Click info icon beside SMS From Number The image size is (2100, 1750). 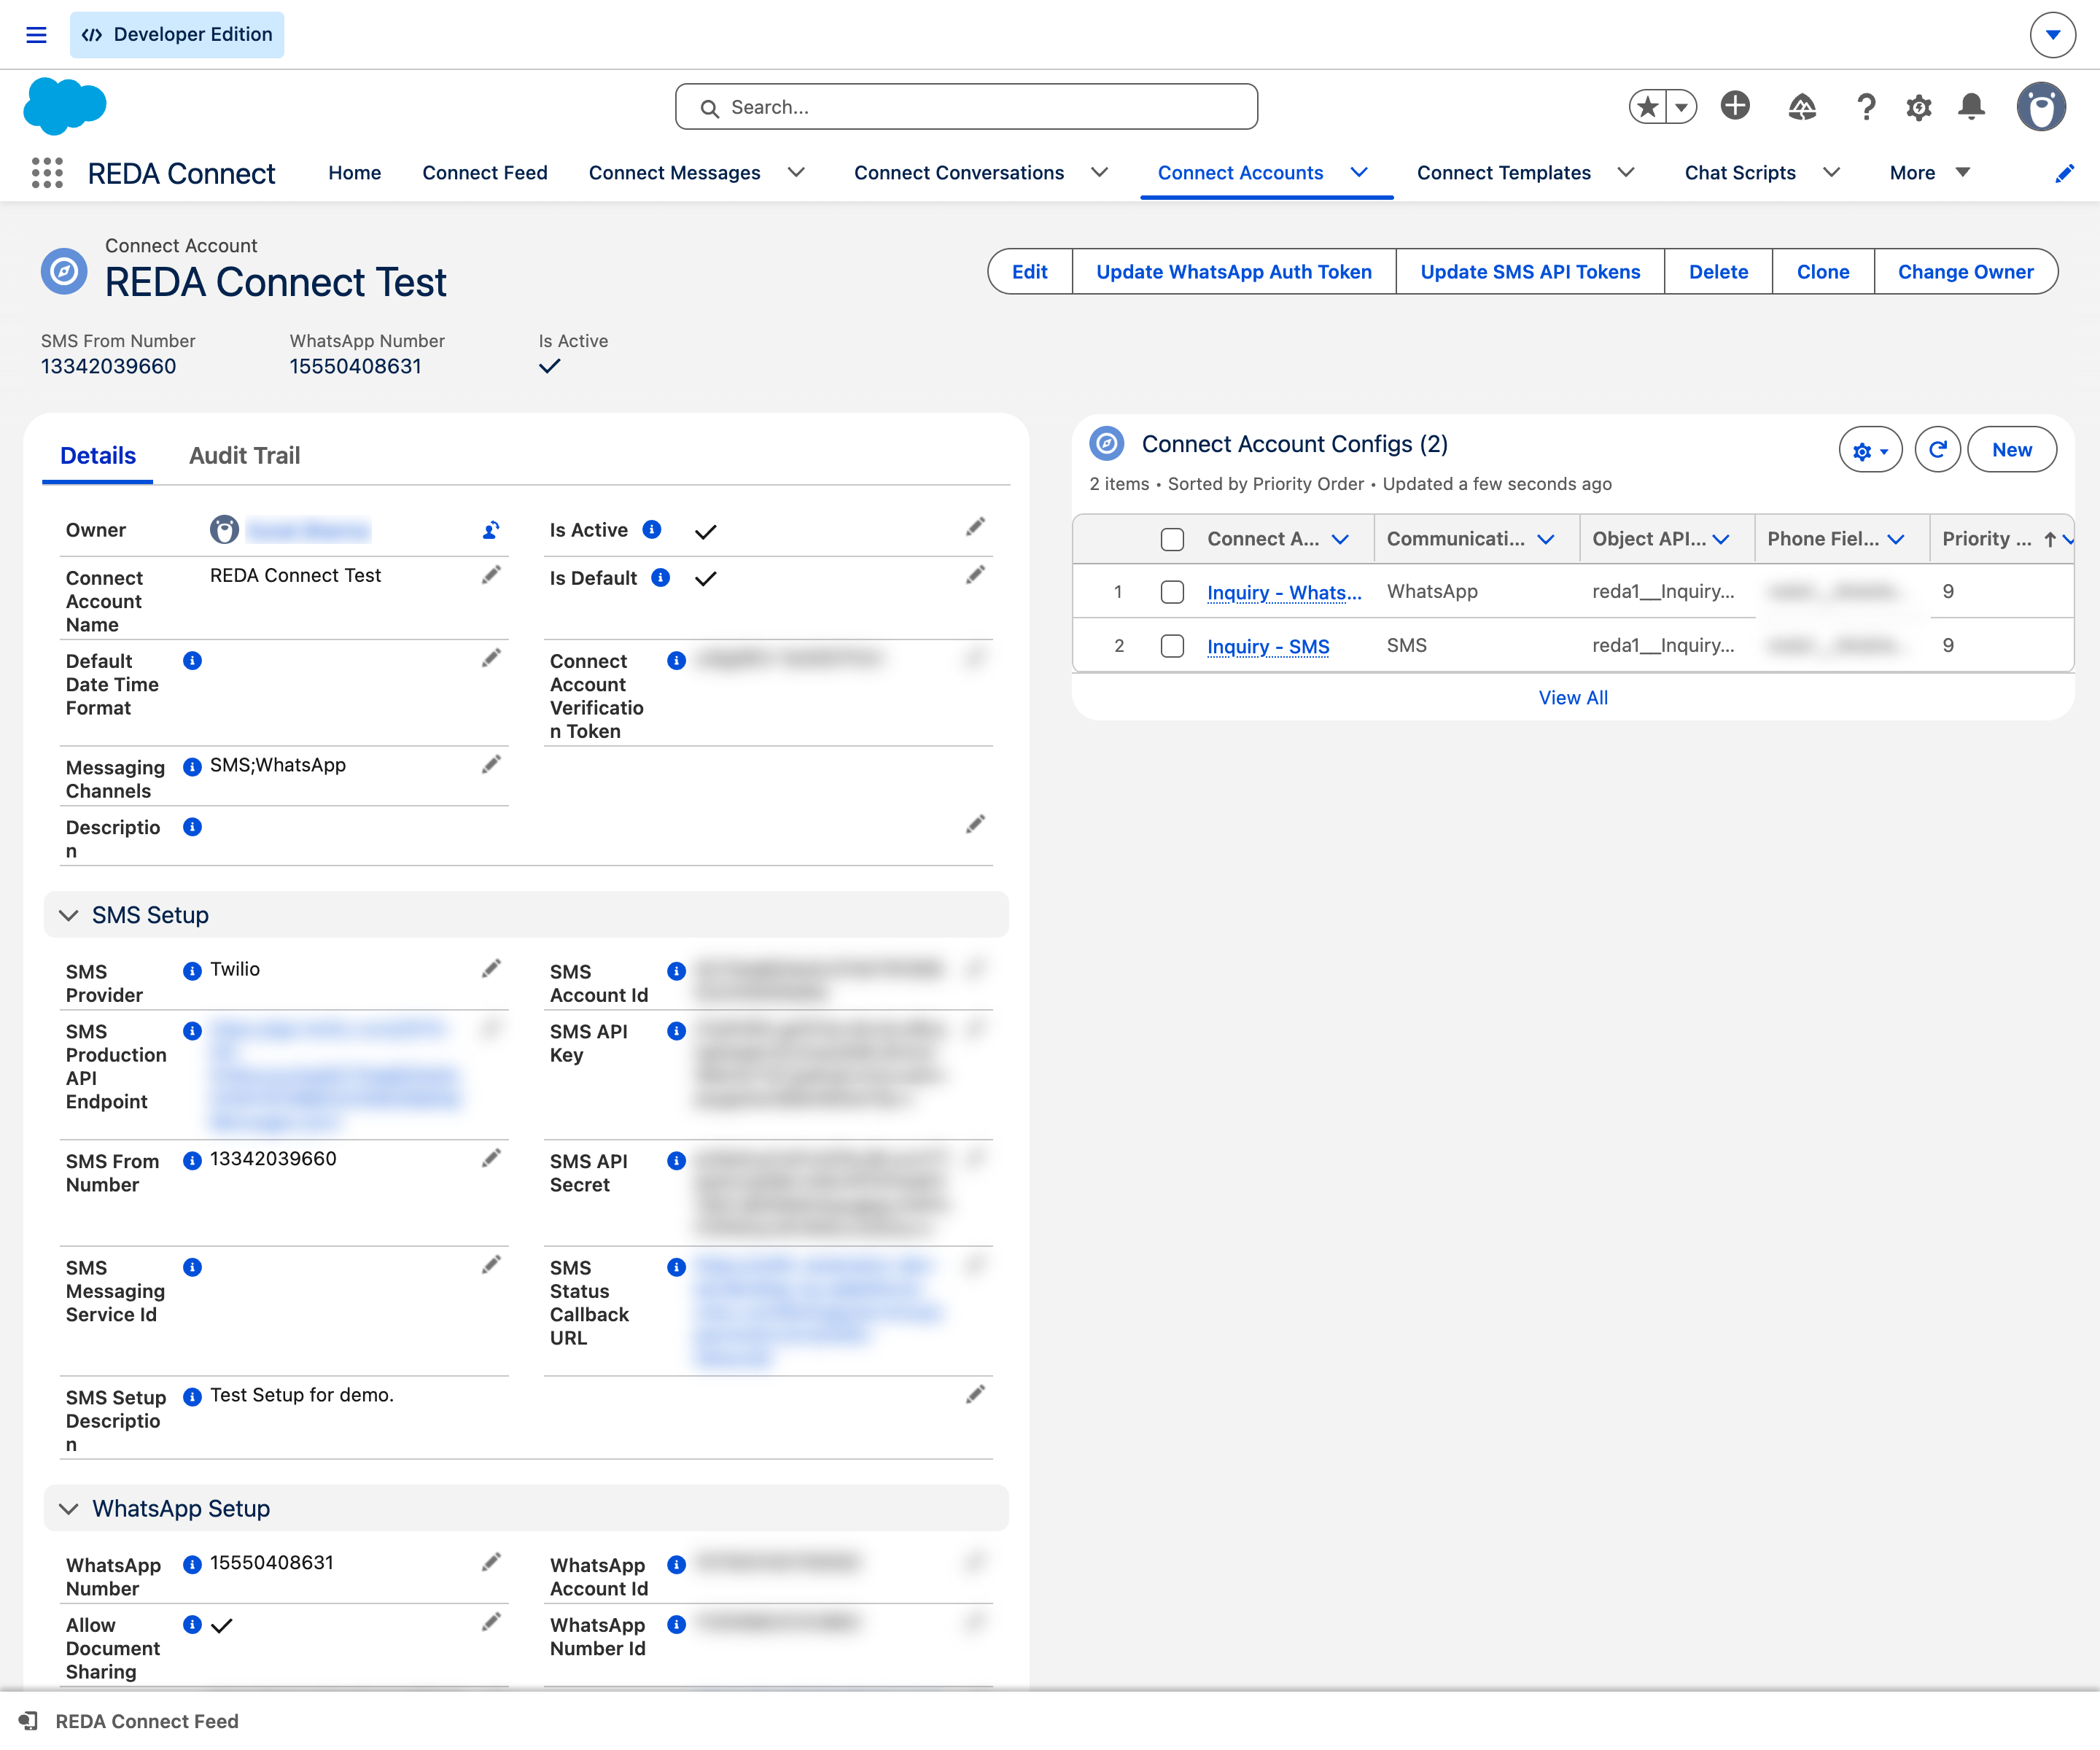point(192,1161)
